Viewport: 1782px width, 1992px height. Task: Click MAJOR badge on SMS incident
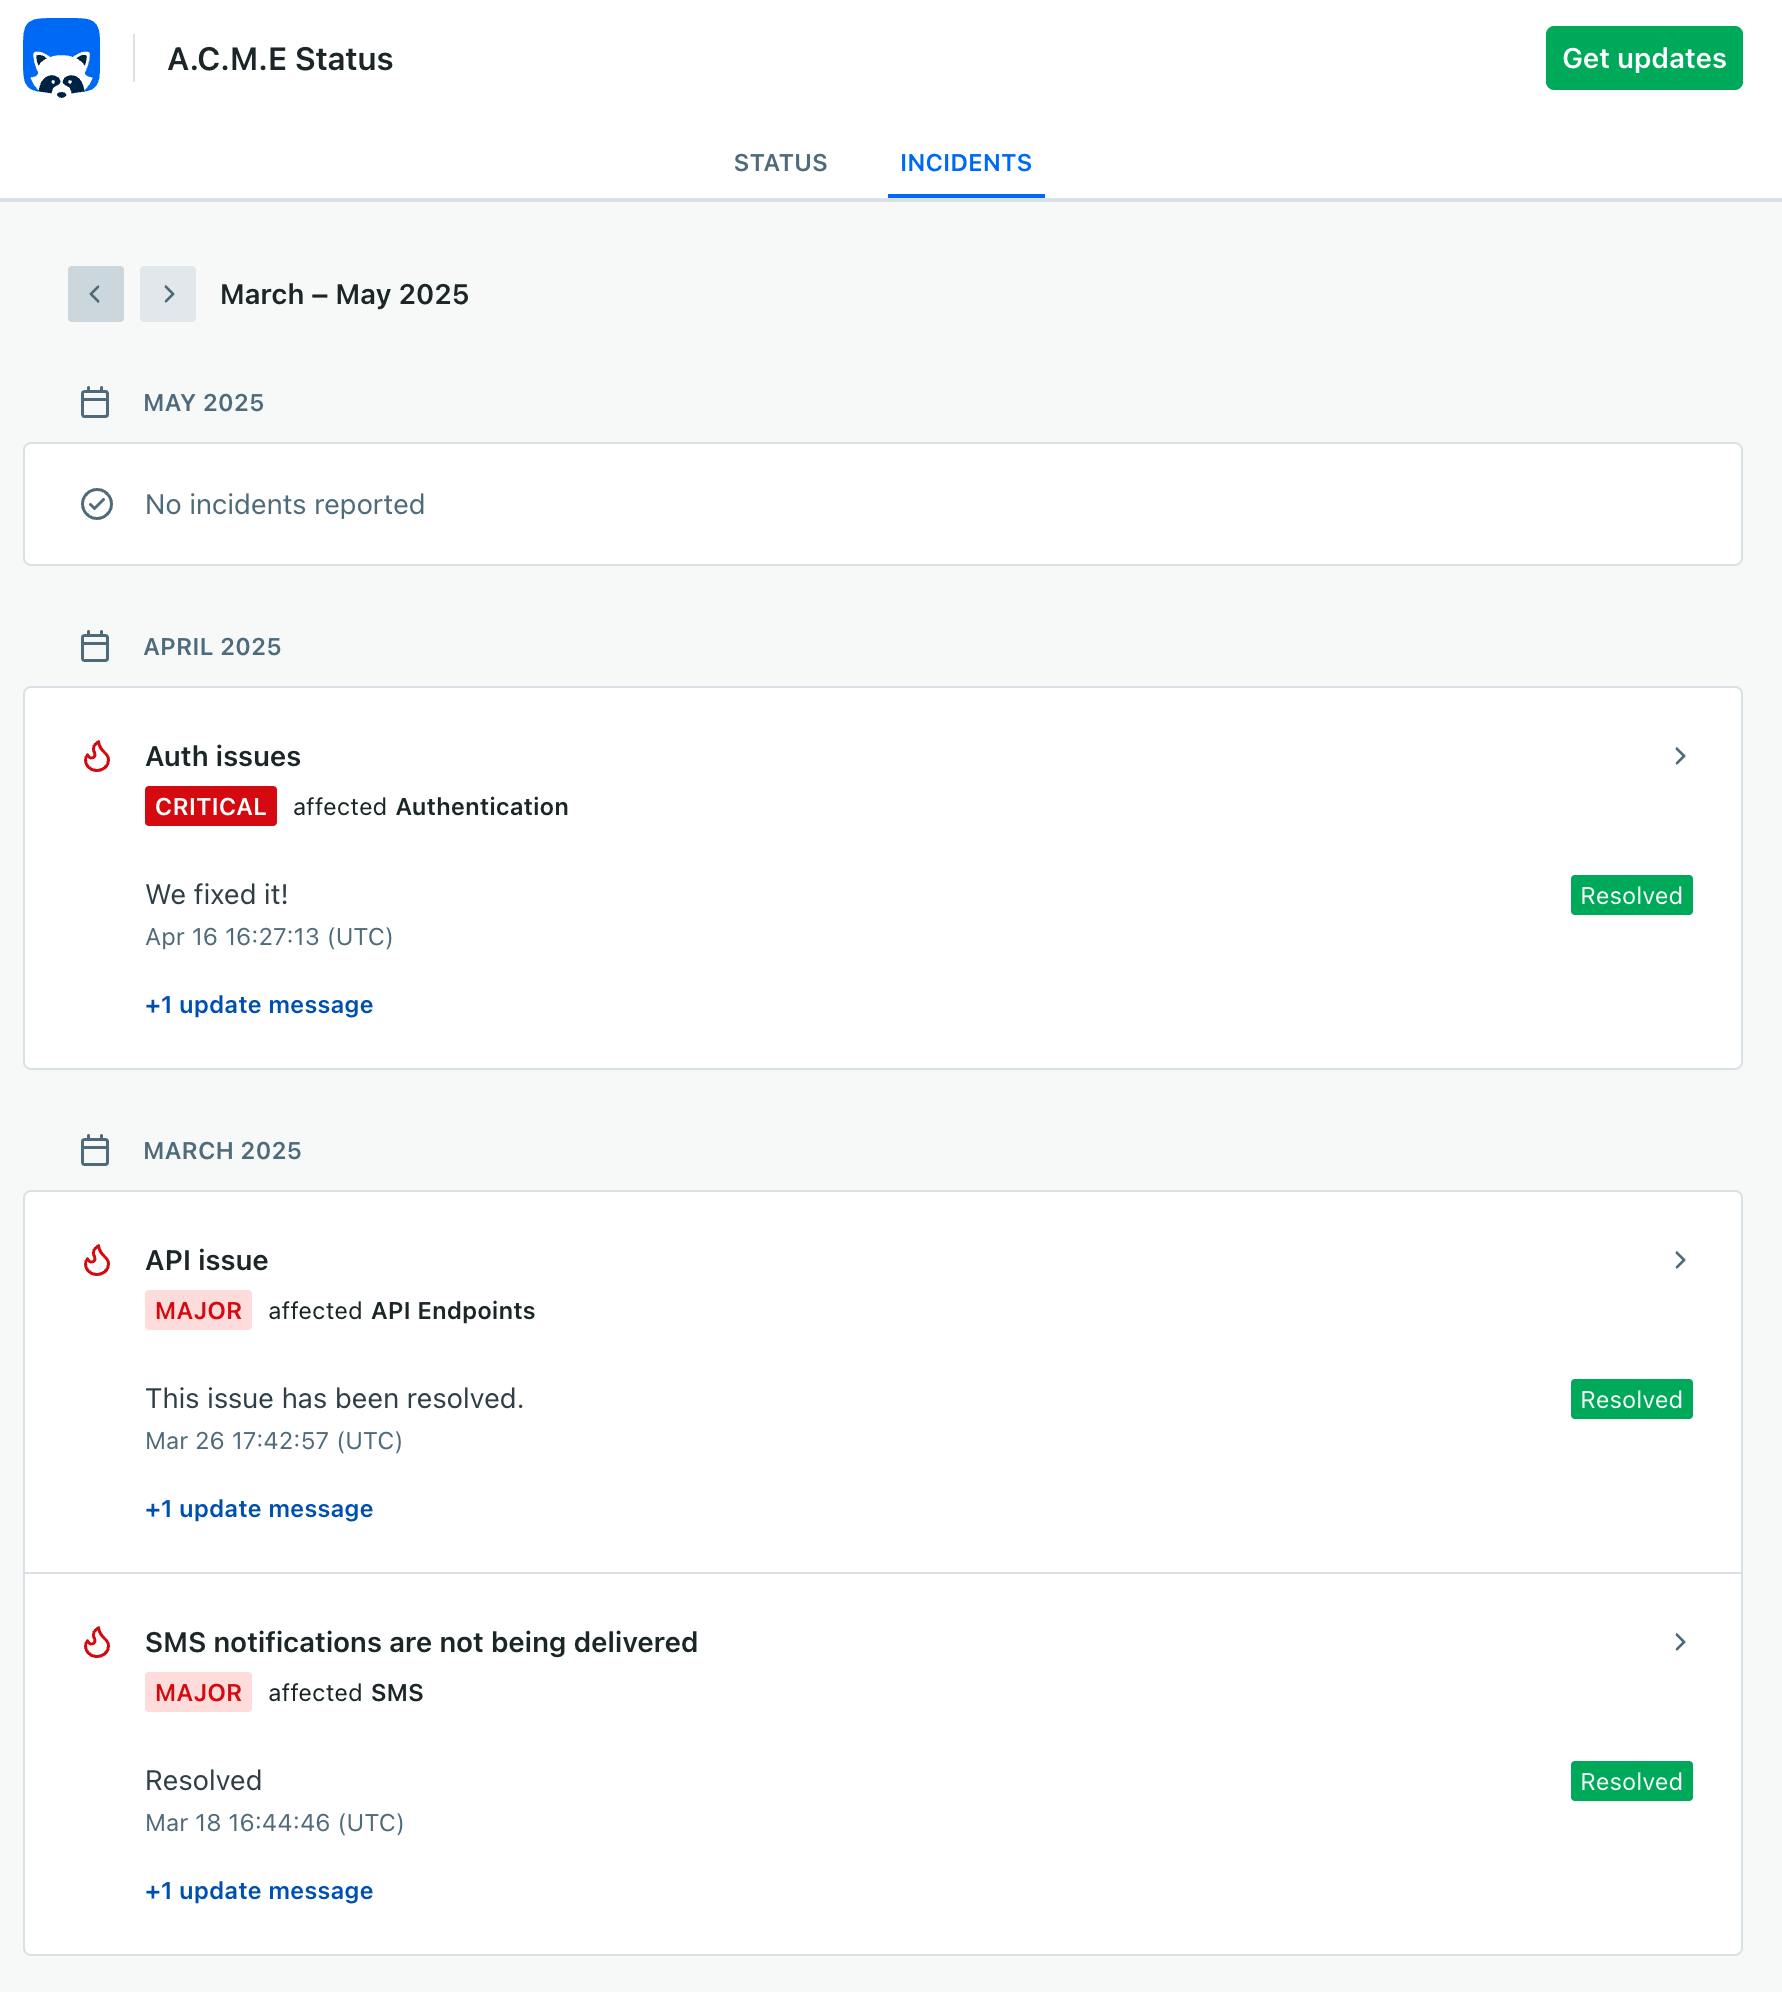pos(198,1692)
